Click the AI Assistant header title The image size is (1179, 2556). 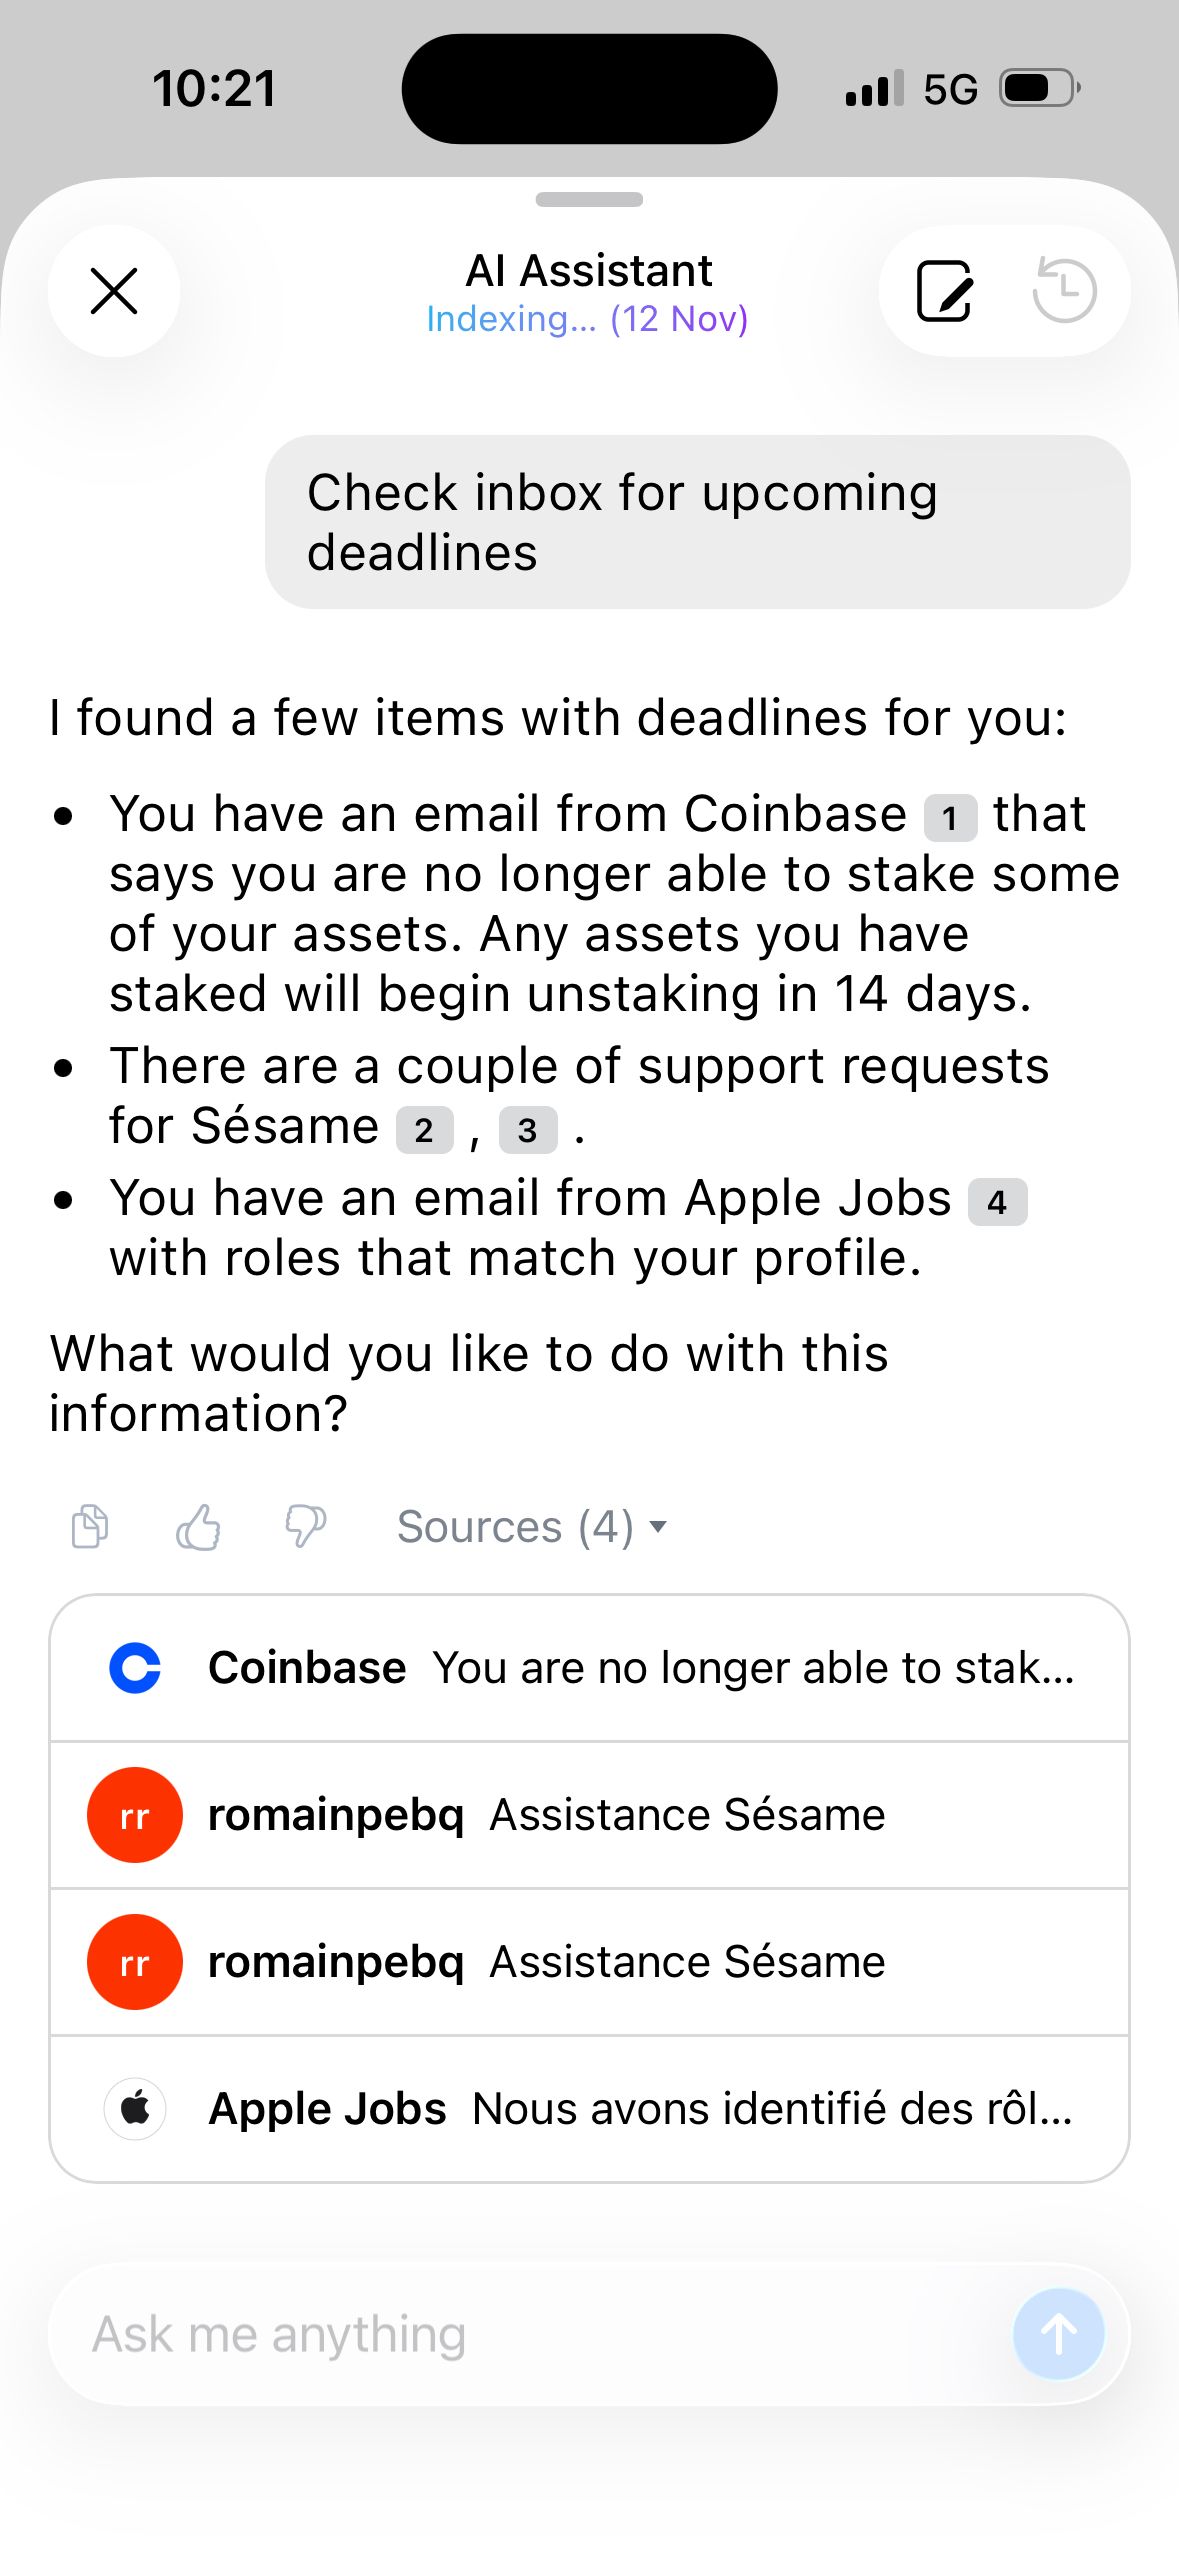point(589,269)
